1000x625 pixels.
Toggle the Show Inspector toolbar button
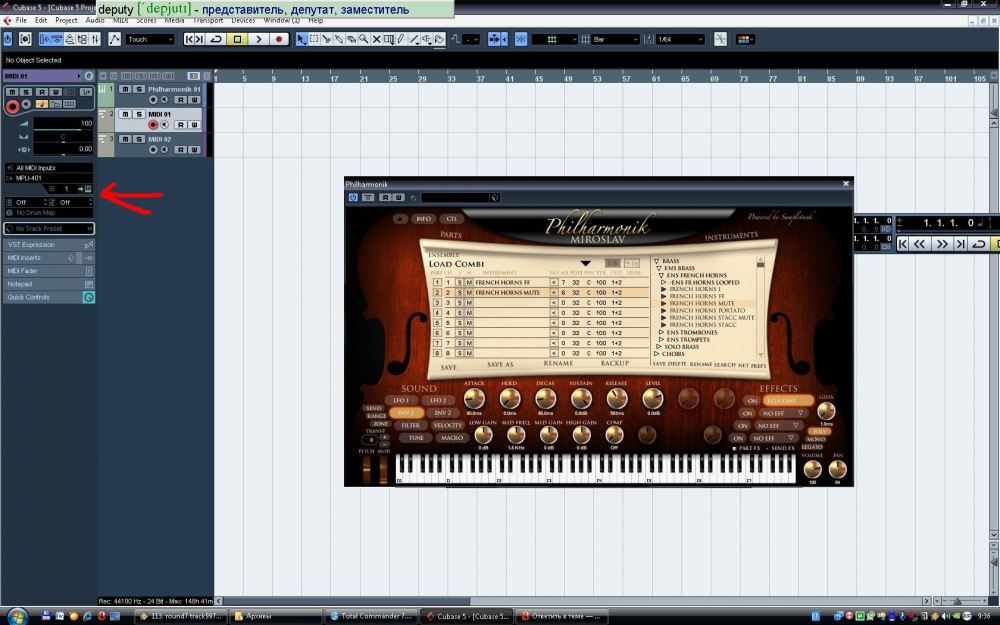tap(45, 40)
